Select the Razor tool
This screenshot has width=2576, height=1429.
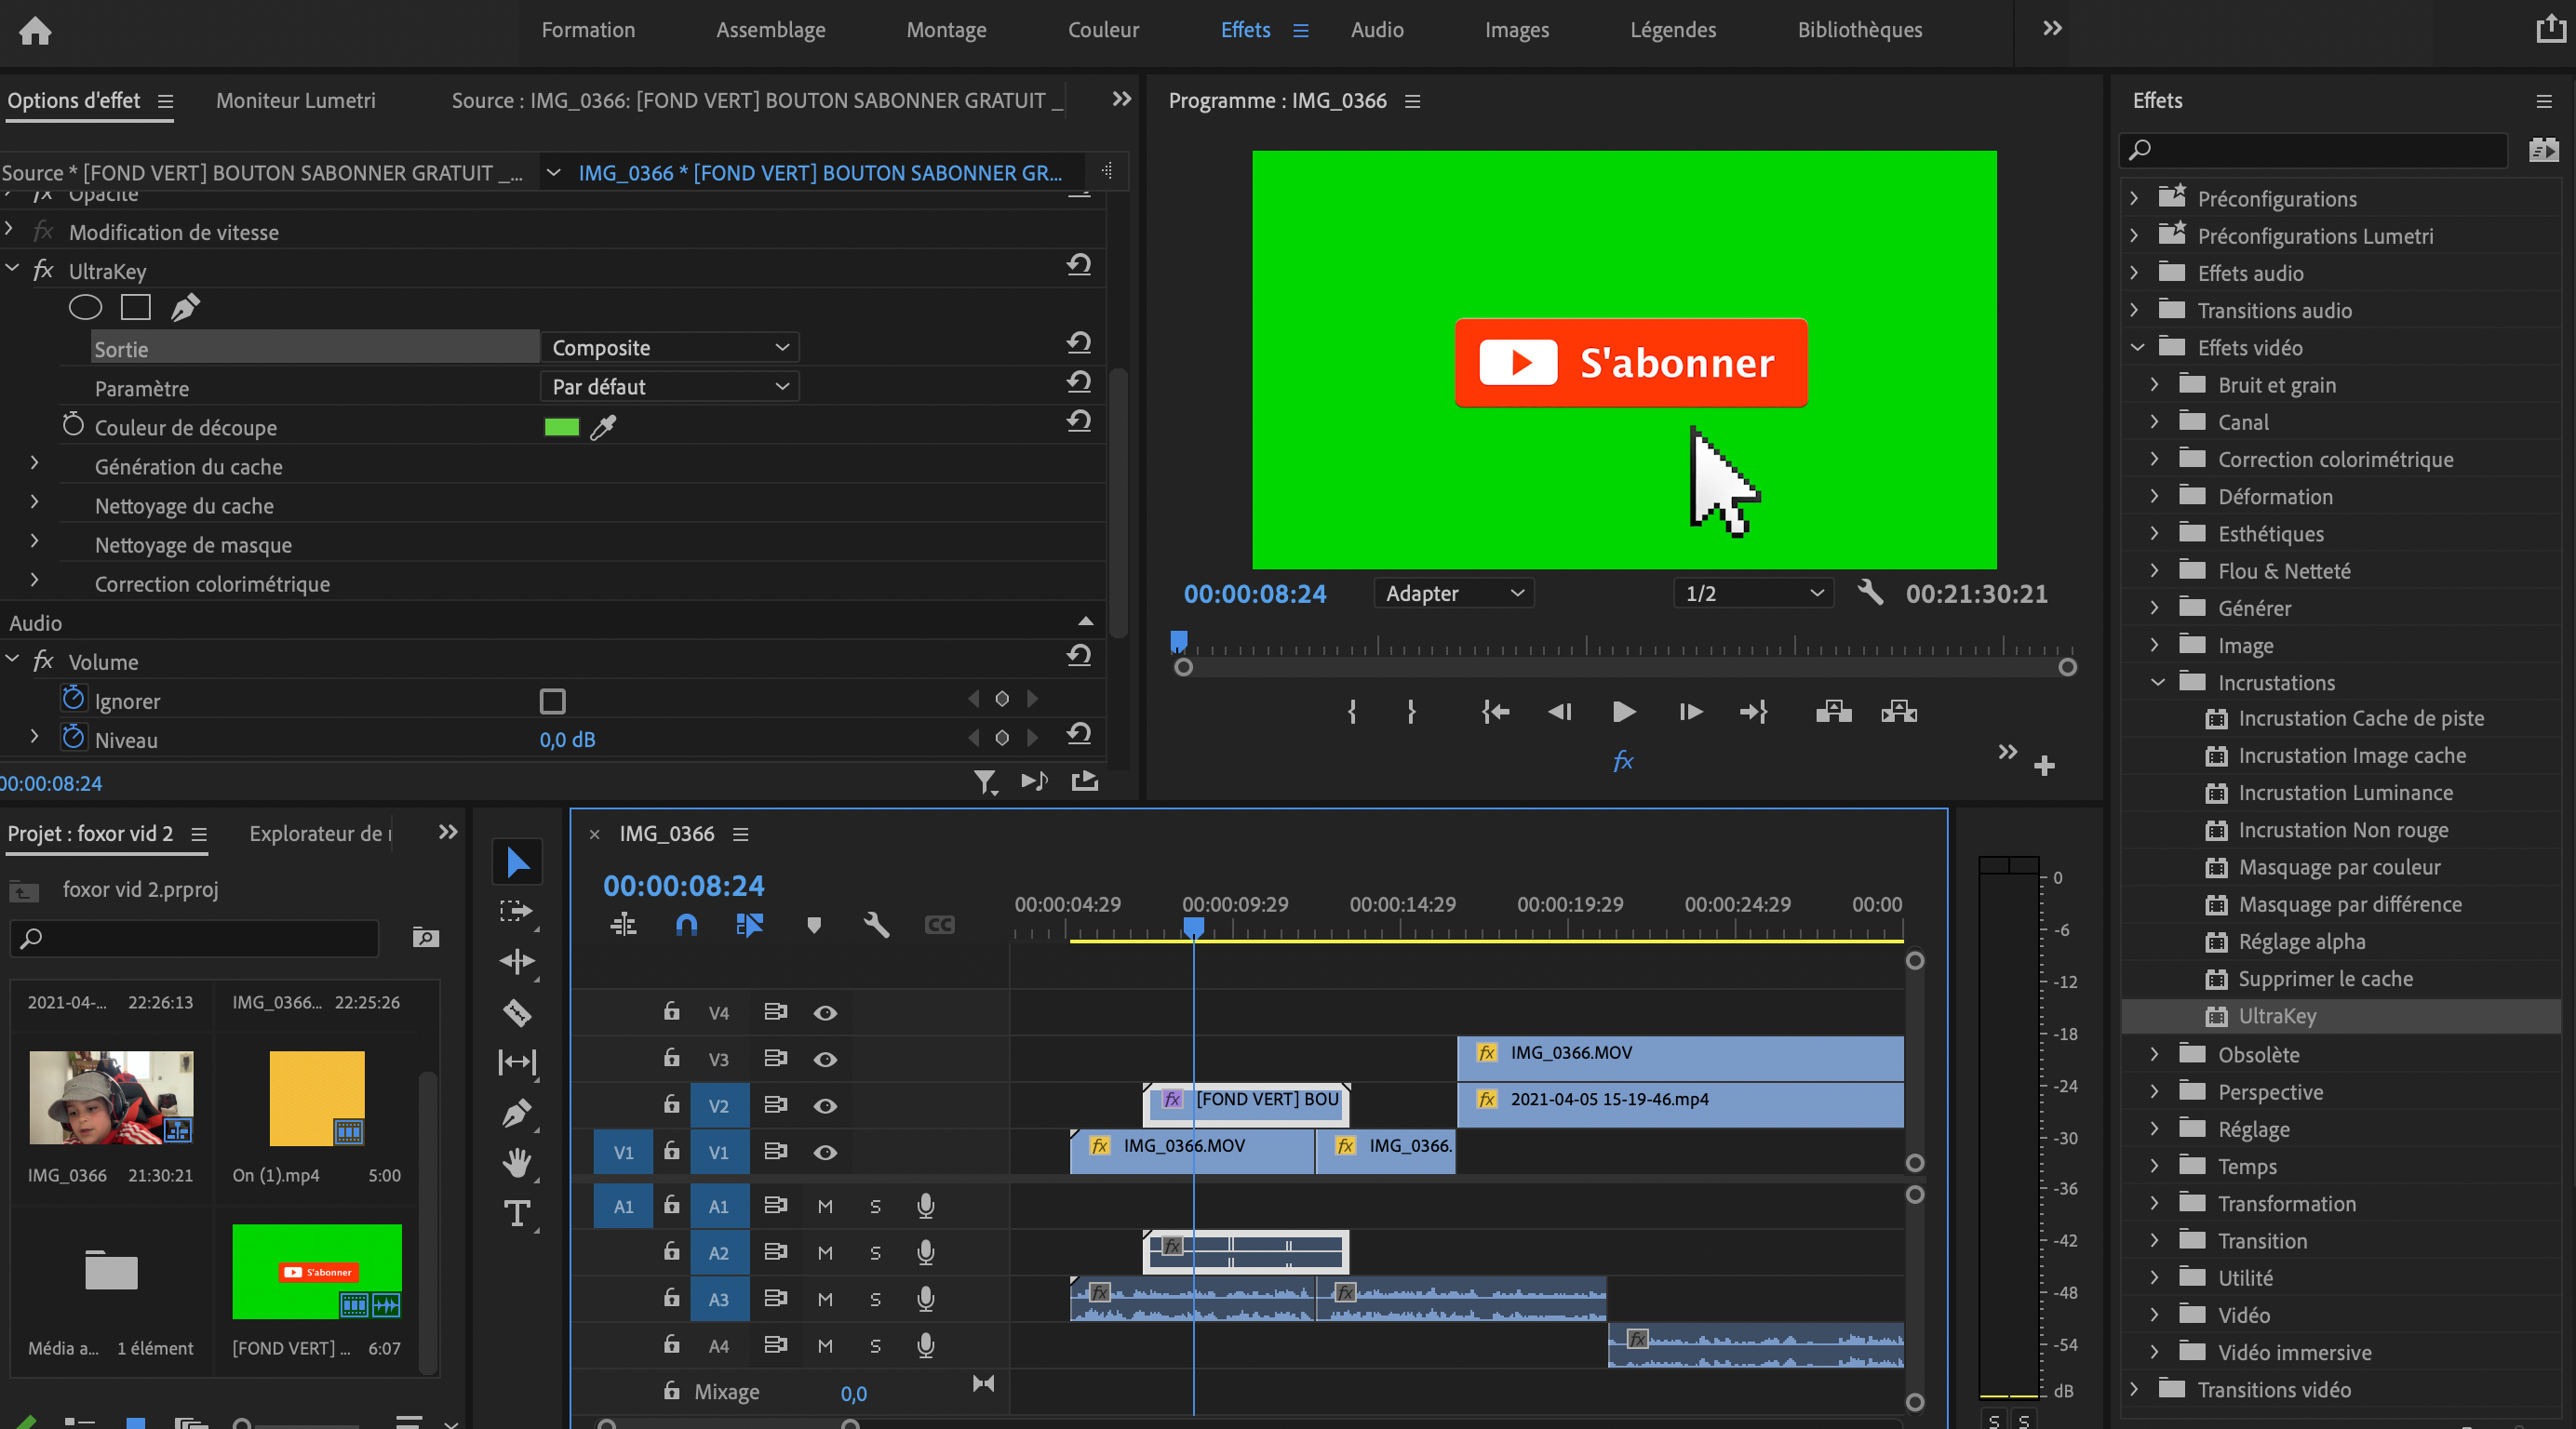coord(517,1012)
